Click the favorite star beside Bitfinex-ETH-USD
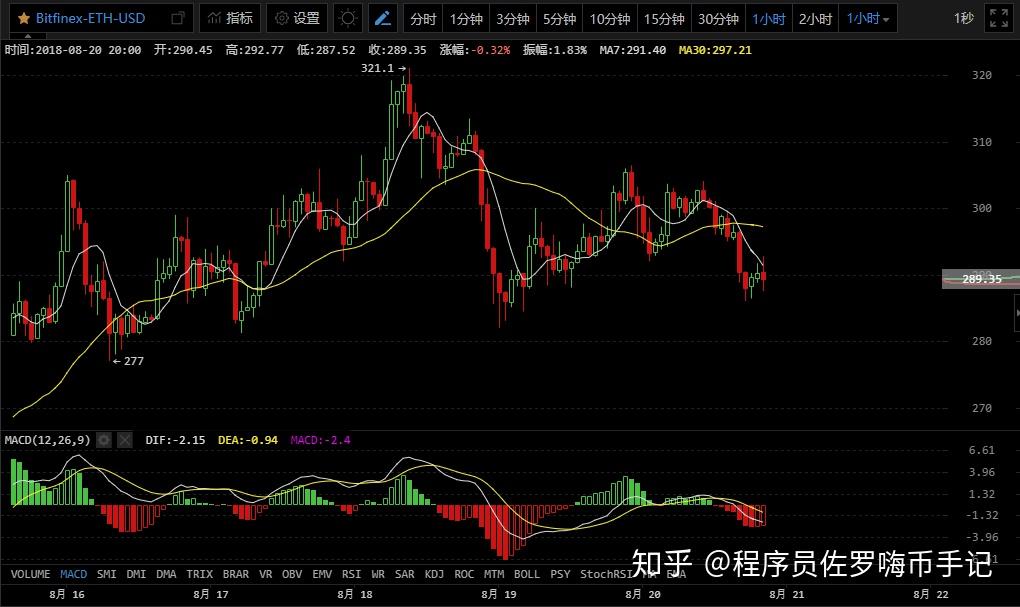The height and width of the screenshot is (607, 1020). pyautogui.click(x=23, y=18)
